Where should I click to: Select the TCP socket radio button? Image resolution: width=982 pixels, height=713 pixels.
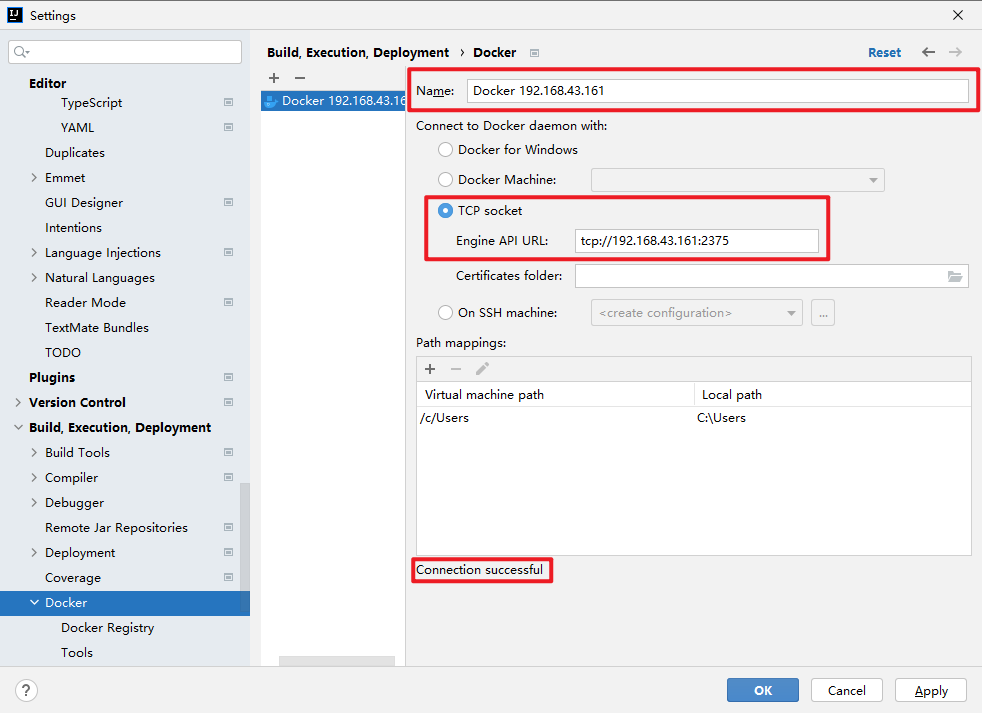(x=445, y=211)
